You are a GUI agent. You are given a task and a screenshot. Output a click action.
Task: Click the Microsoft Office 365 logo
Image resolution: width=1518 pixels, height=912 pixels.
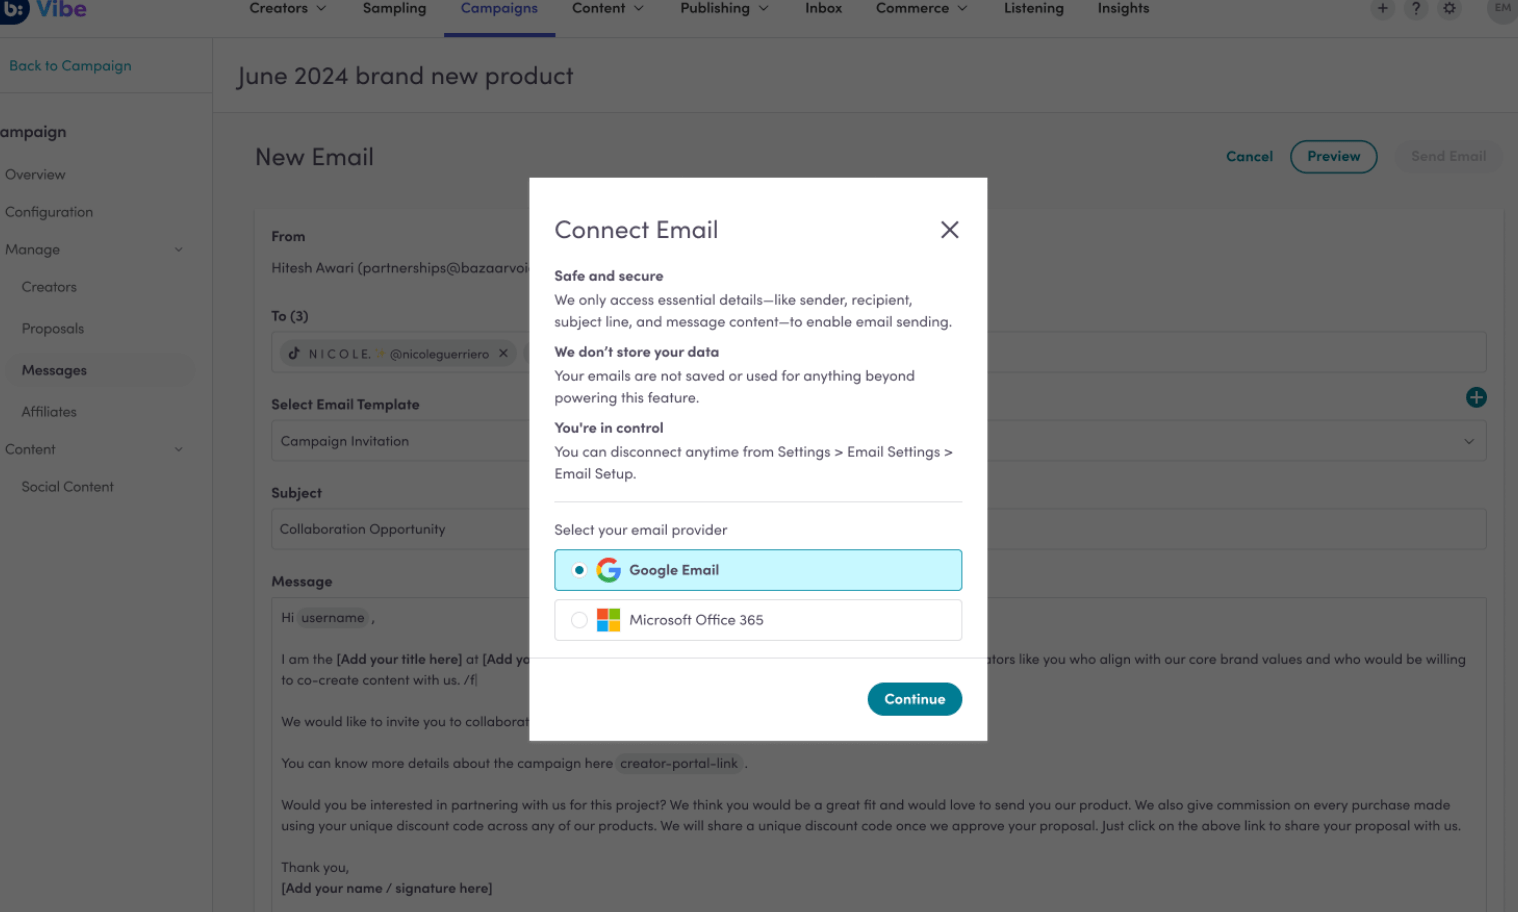coord(608,620)
